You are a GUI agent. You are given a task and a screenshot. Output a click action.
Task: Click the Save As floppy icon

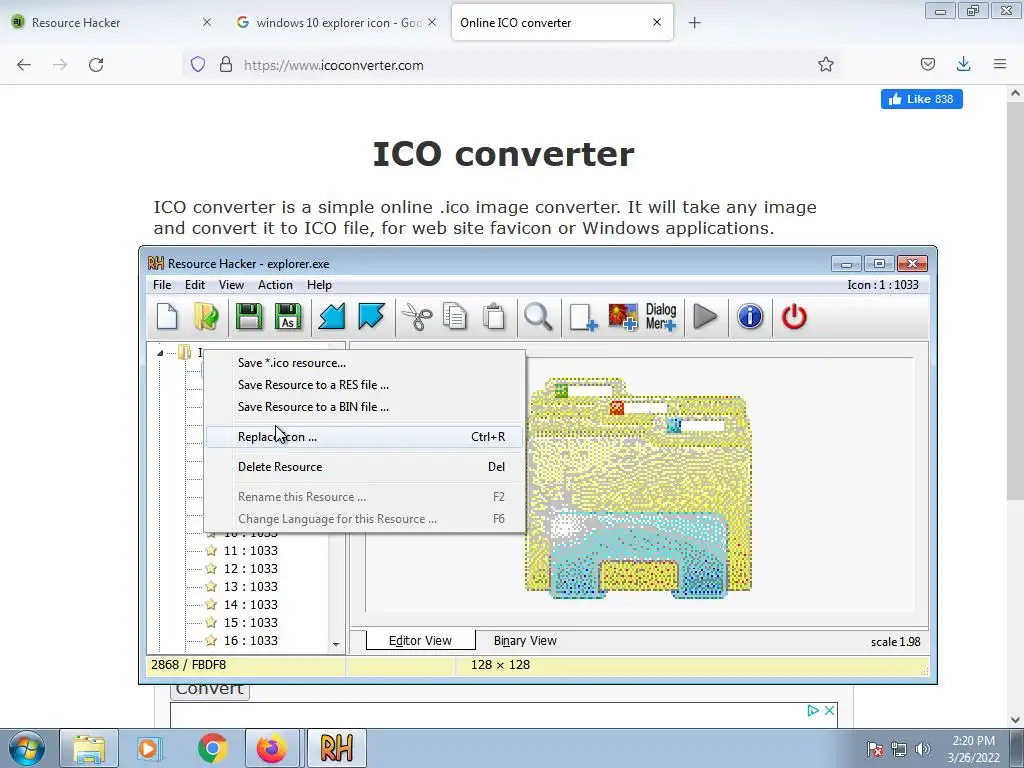click(x=288, y=317)
